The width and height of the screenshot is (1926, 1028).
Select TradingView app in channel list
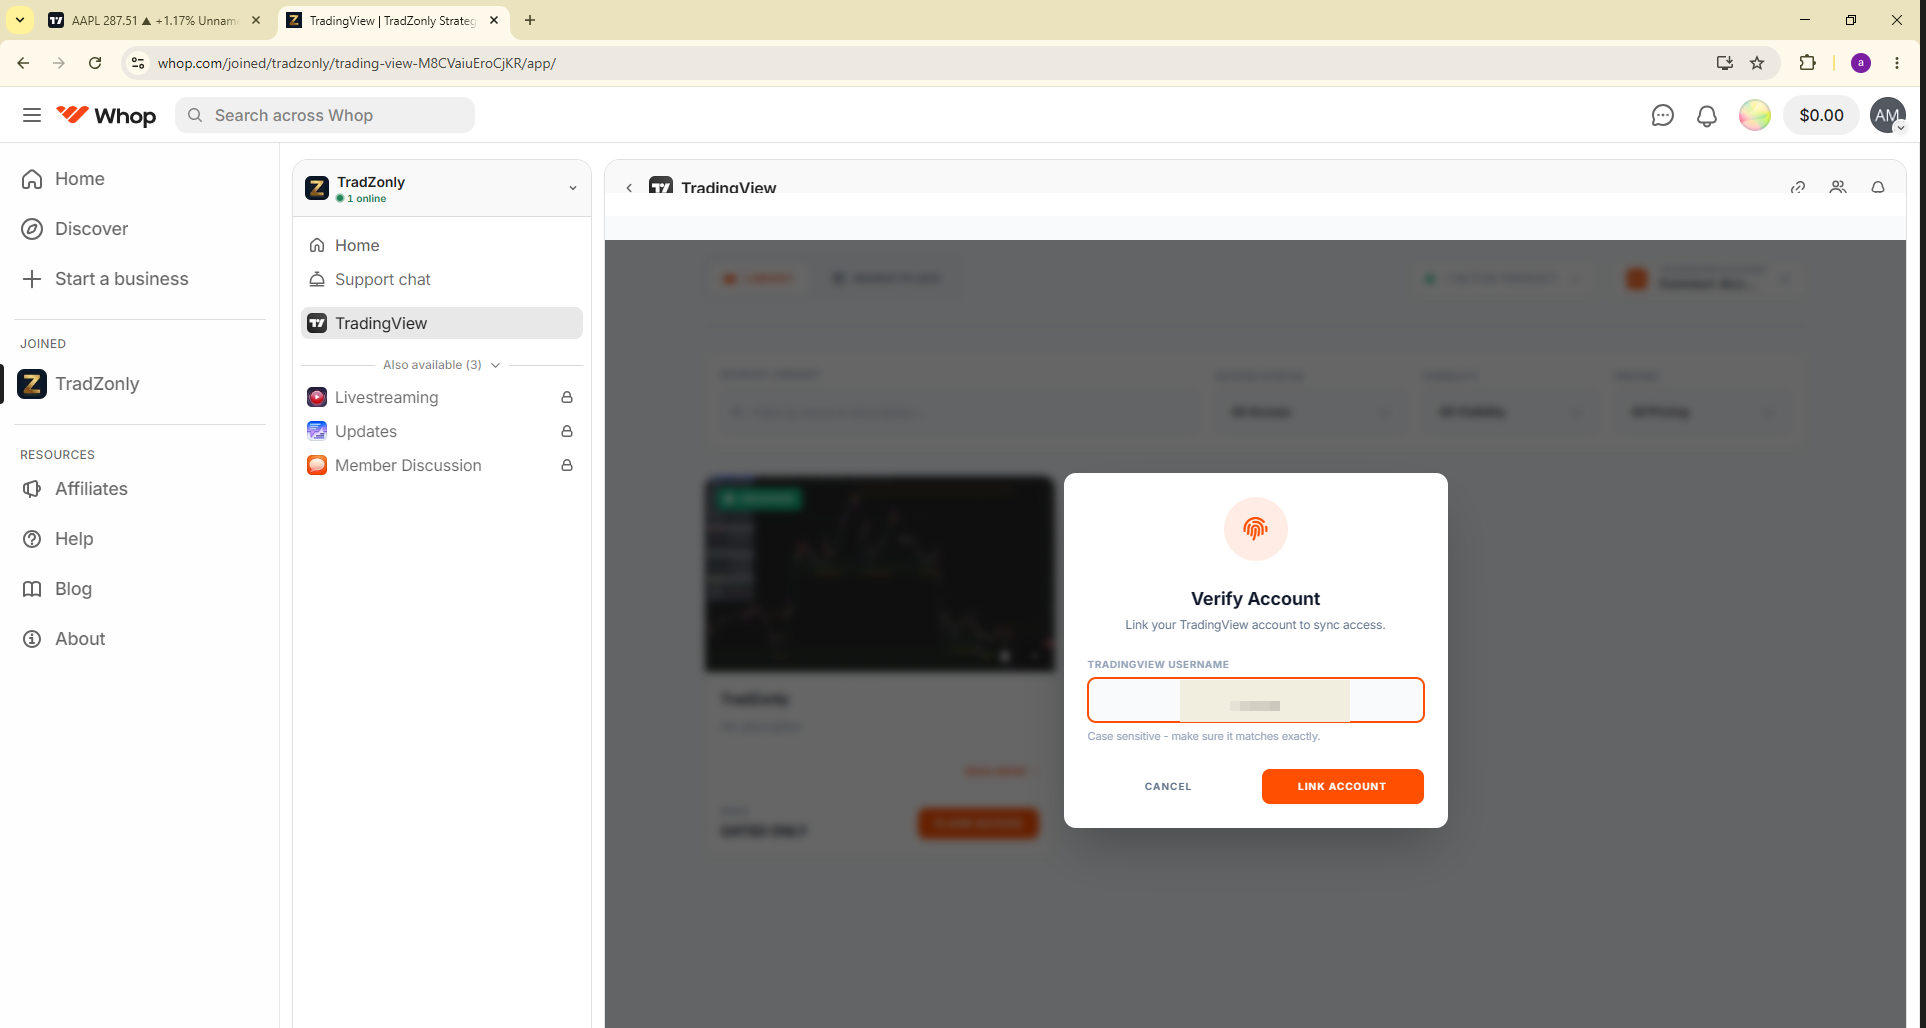[x=441, y=323]
